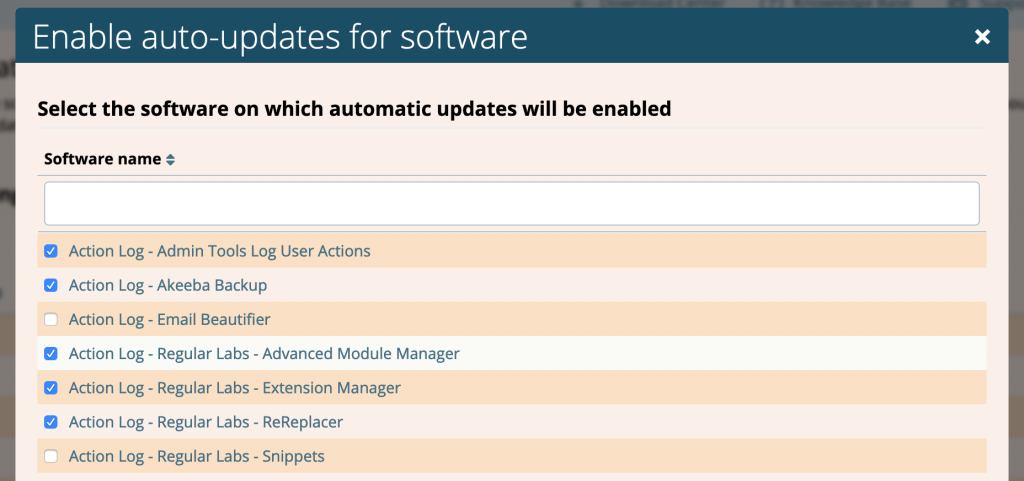Select 'Action Log - Admin Tools Log User Actions' text
The image size is (1024, 481).
coord(219,251)
